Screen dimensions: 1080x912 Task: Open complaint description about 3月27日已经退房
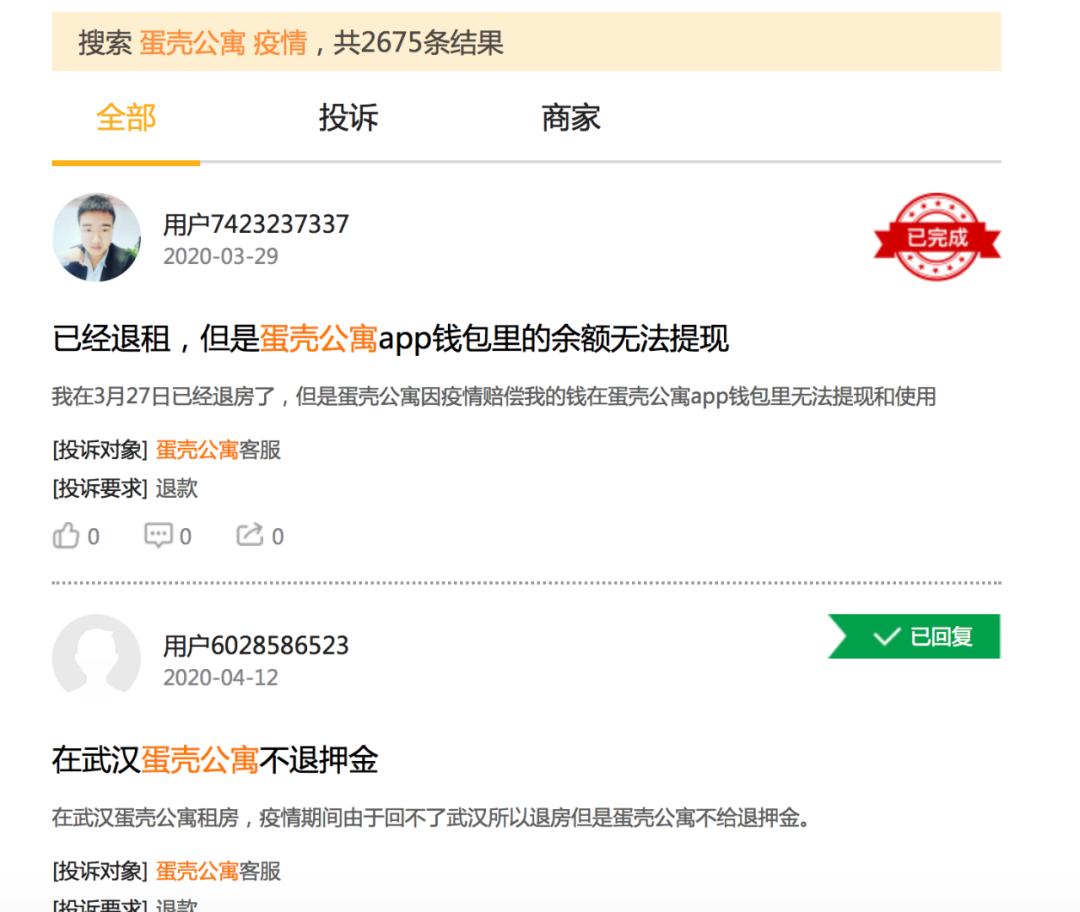494,397
